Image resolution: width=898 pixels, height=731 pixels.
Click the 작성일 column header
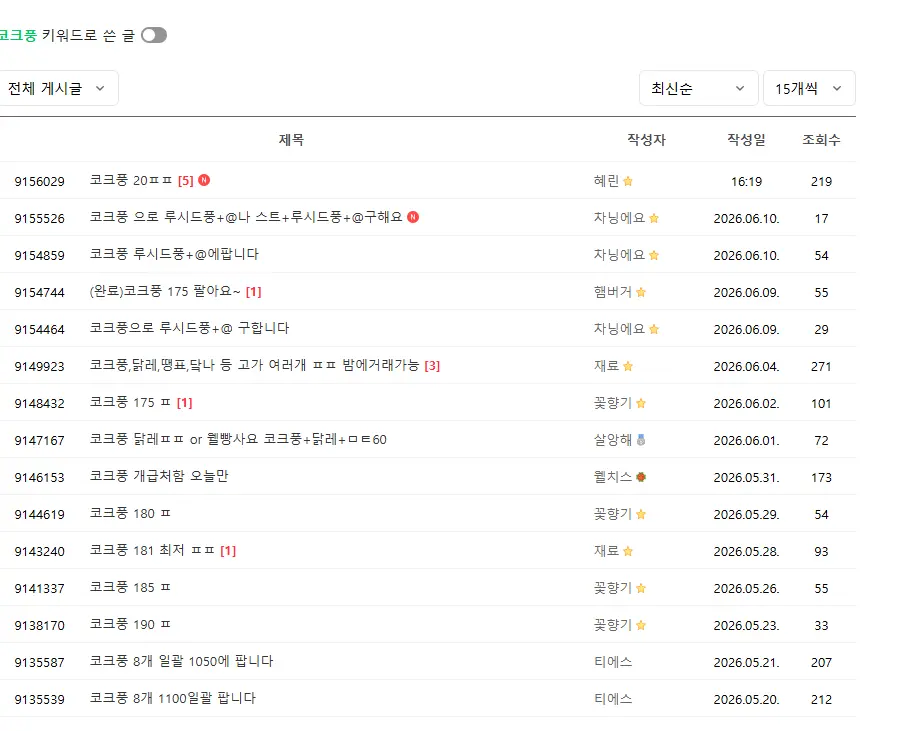pos(746,139)
